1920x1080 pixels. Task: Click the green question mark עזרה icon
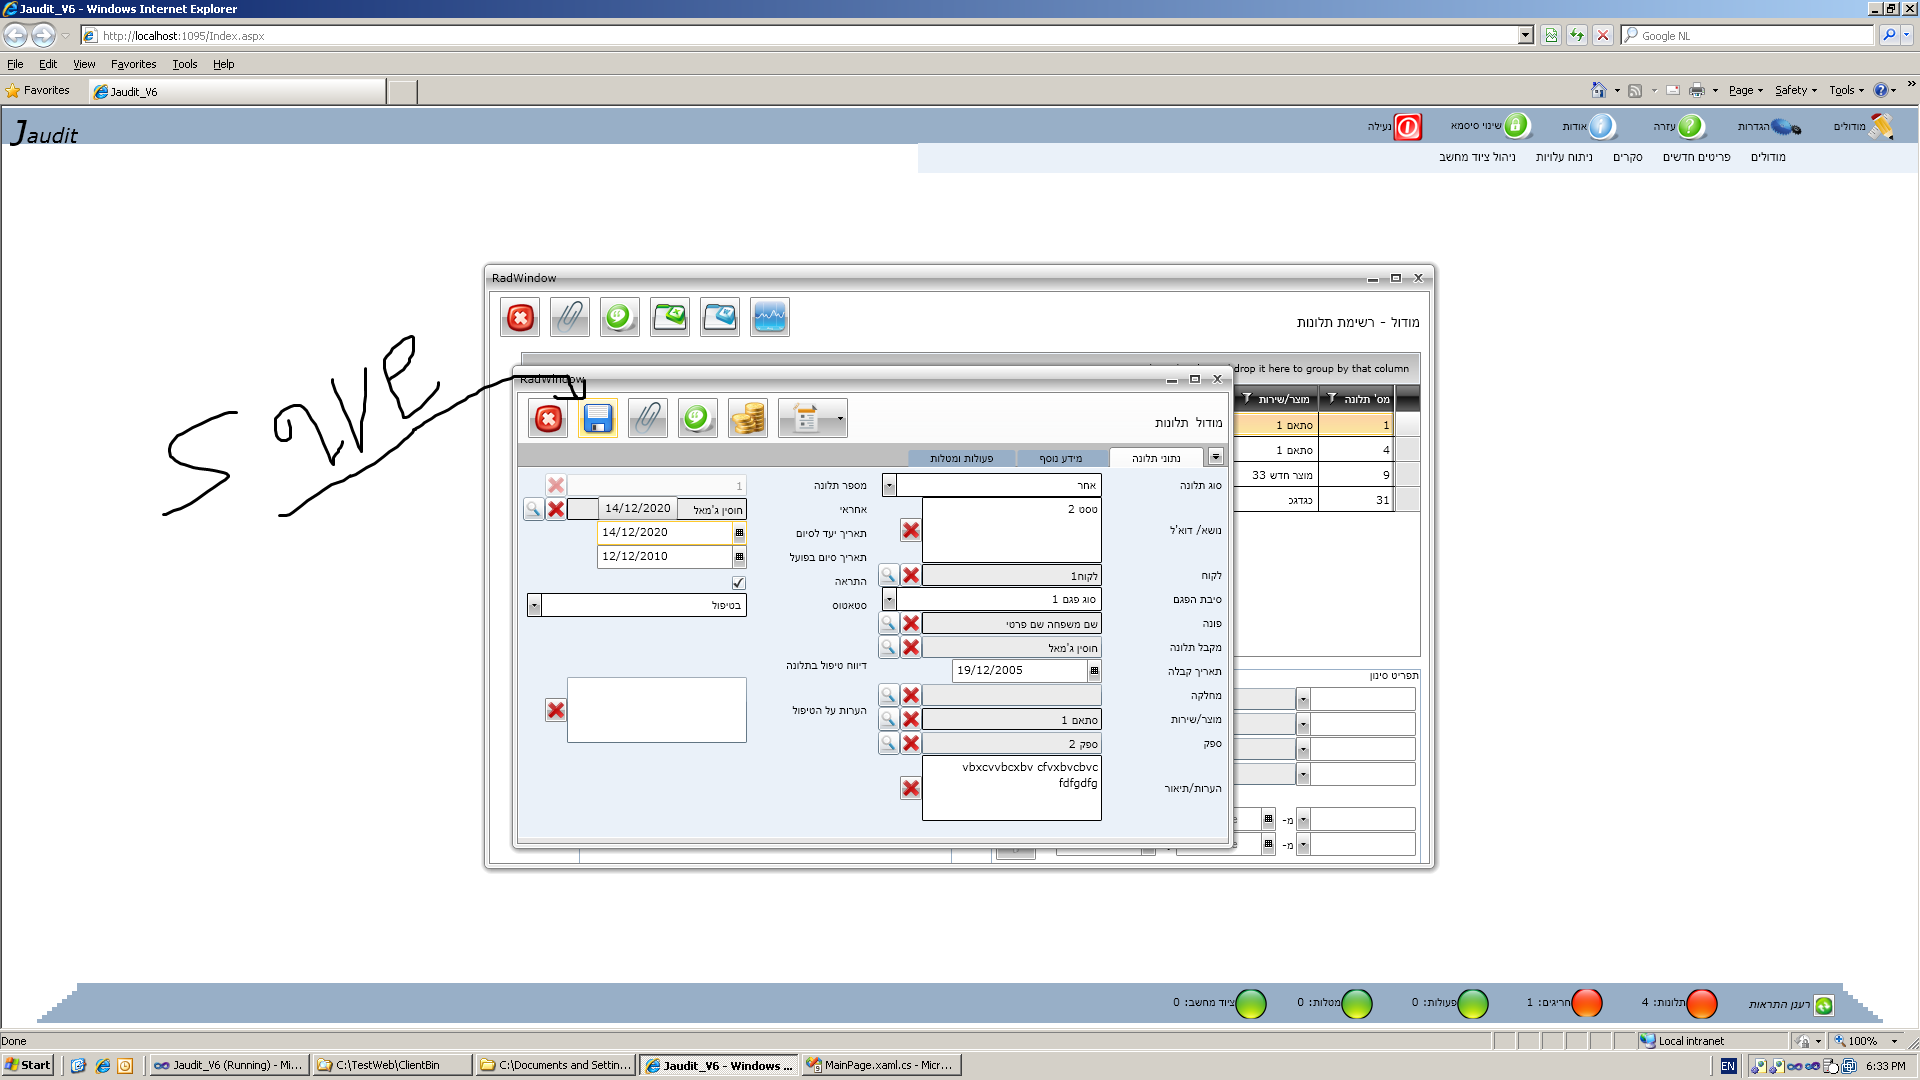coord(1691,127)
